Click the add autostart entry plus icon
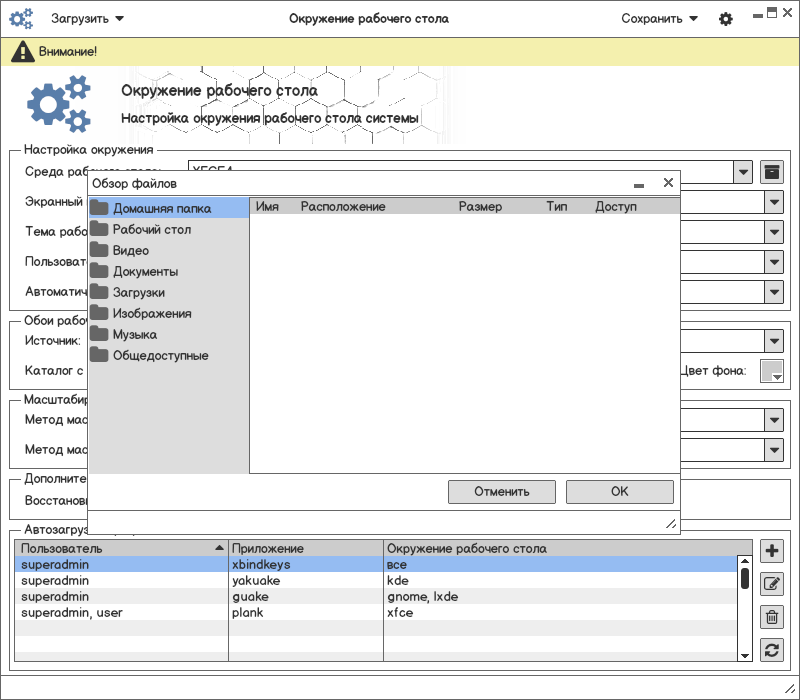This screenshot has height=700, width=800. [x=771, y=551]
